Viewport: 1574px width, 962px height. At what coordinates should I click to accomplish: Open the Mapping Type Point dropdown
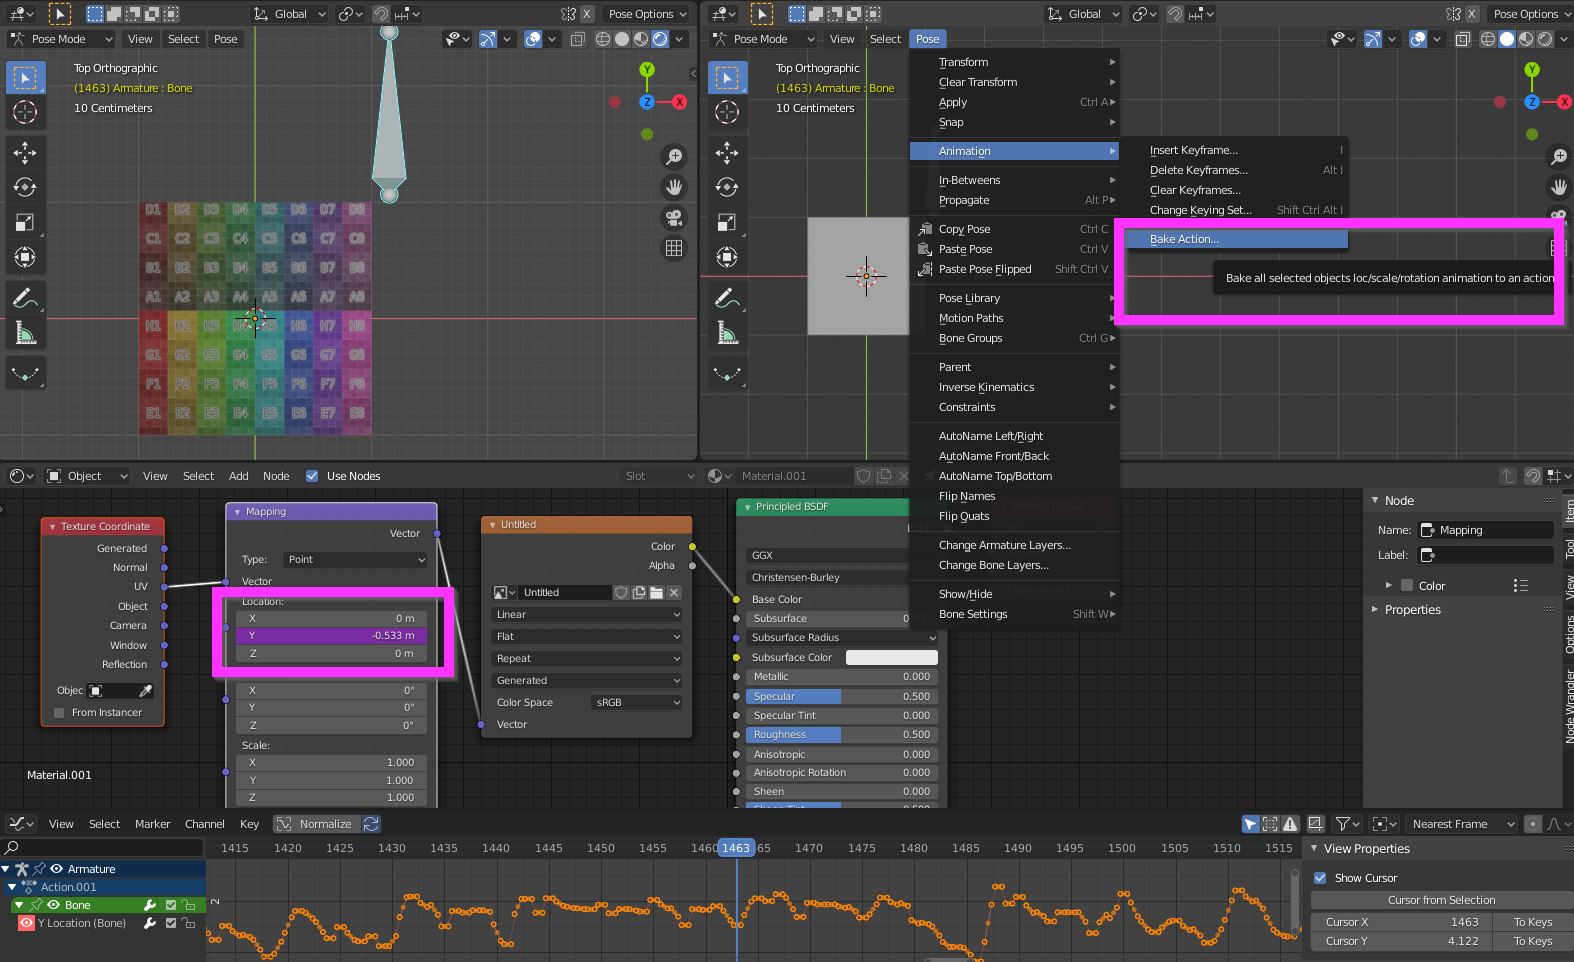click(355, 560)
